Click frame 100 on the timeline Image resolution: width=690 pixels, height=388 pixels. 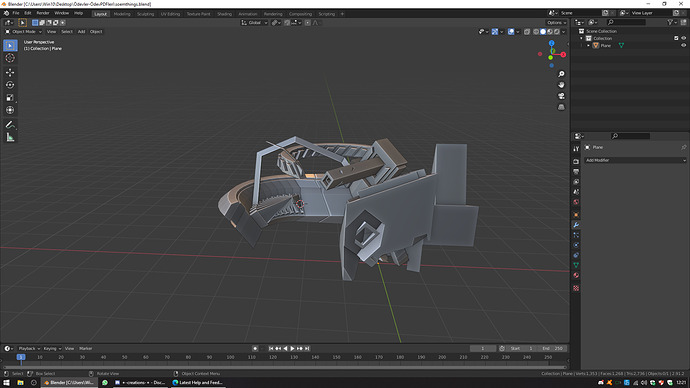pos(230,357)
